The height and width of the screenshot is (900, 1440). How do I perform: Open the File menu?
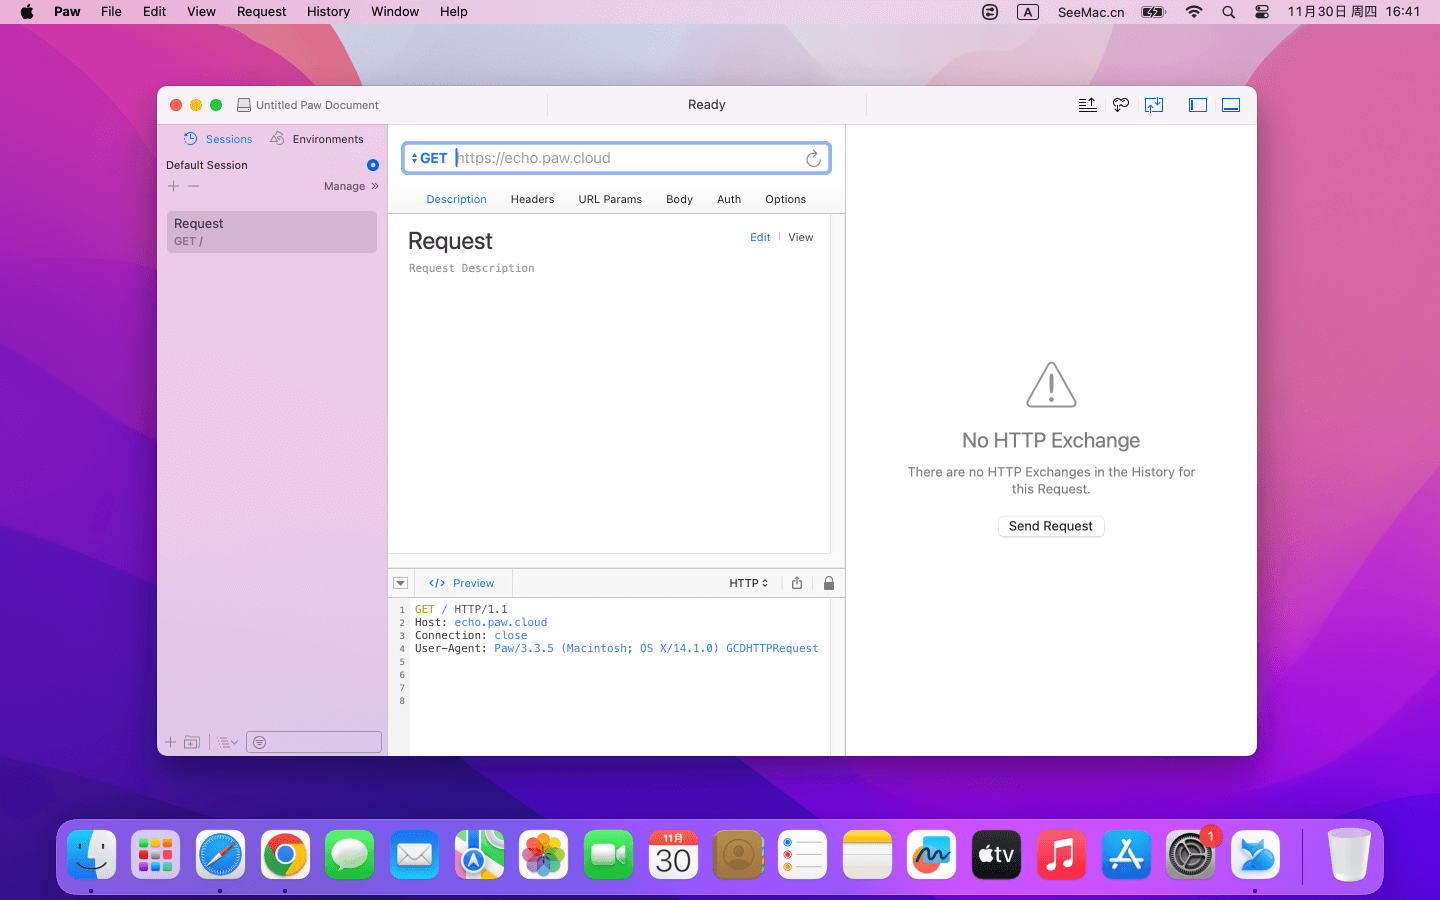pos(111,12)
